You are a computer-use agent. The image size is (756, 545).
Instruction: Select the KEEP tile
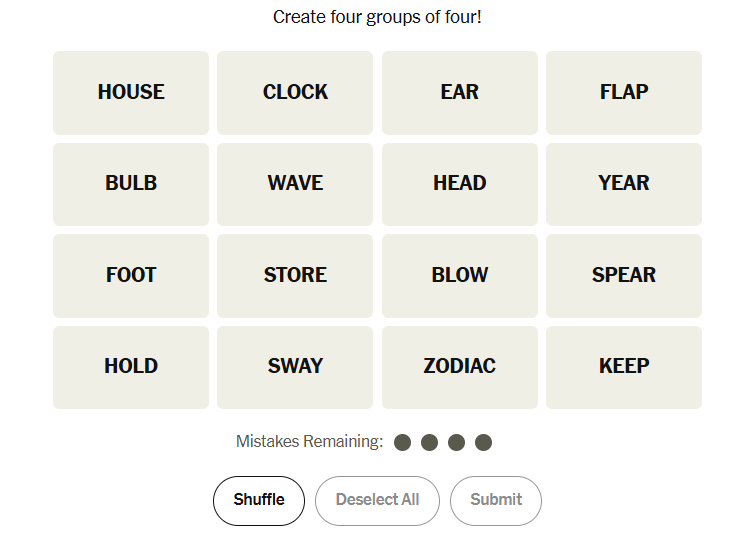point(624,367)
